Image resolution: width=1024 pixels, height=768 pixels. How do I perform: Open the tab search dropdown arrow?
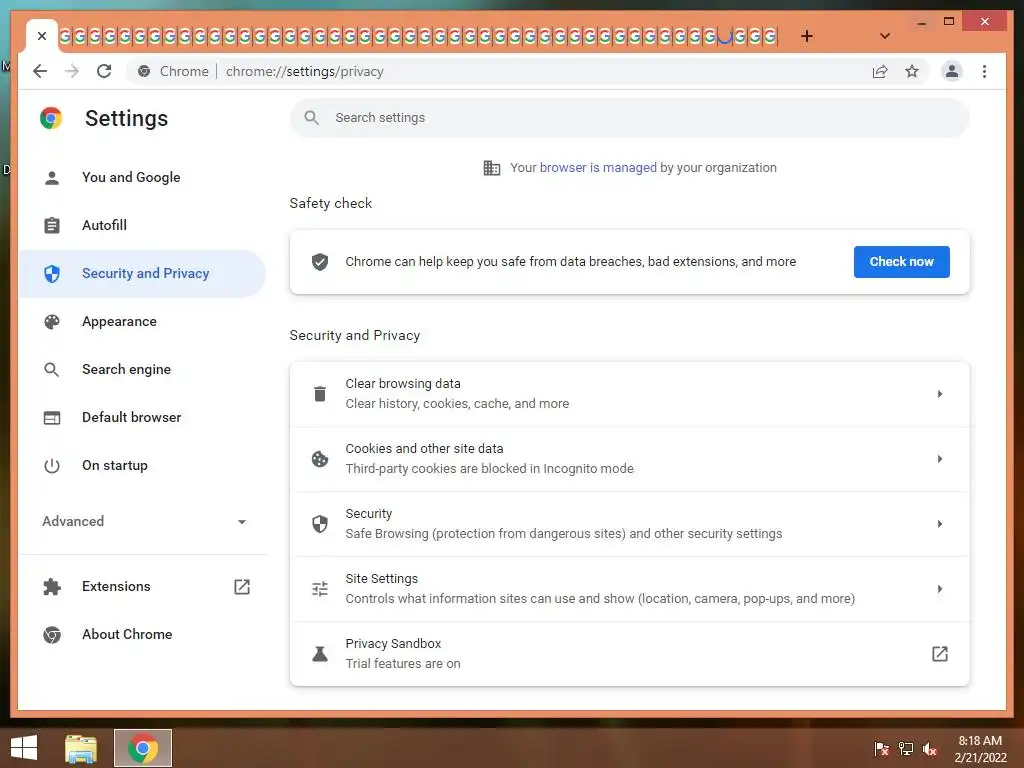(885, 36)
